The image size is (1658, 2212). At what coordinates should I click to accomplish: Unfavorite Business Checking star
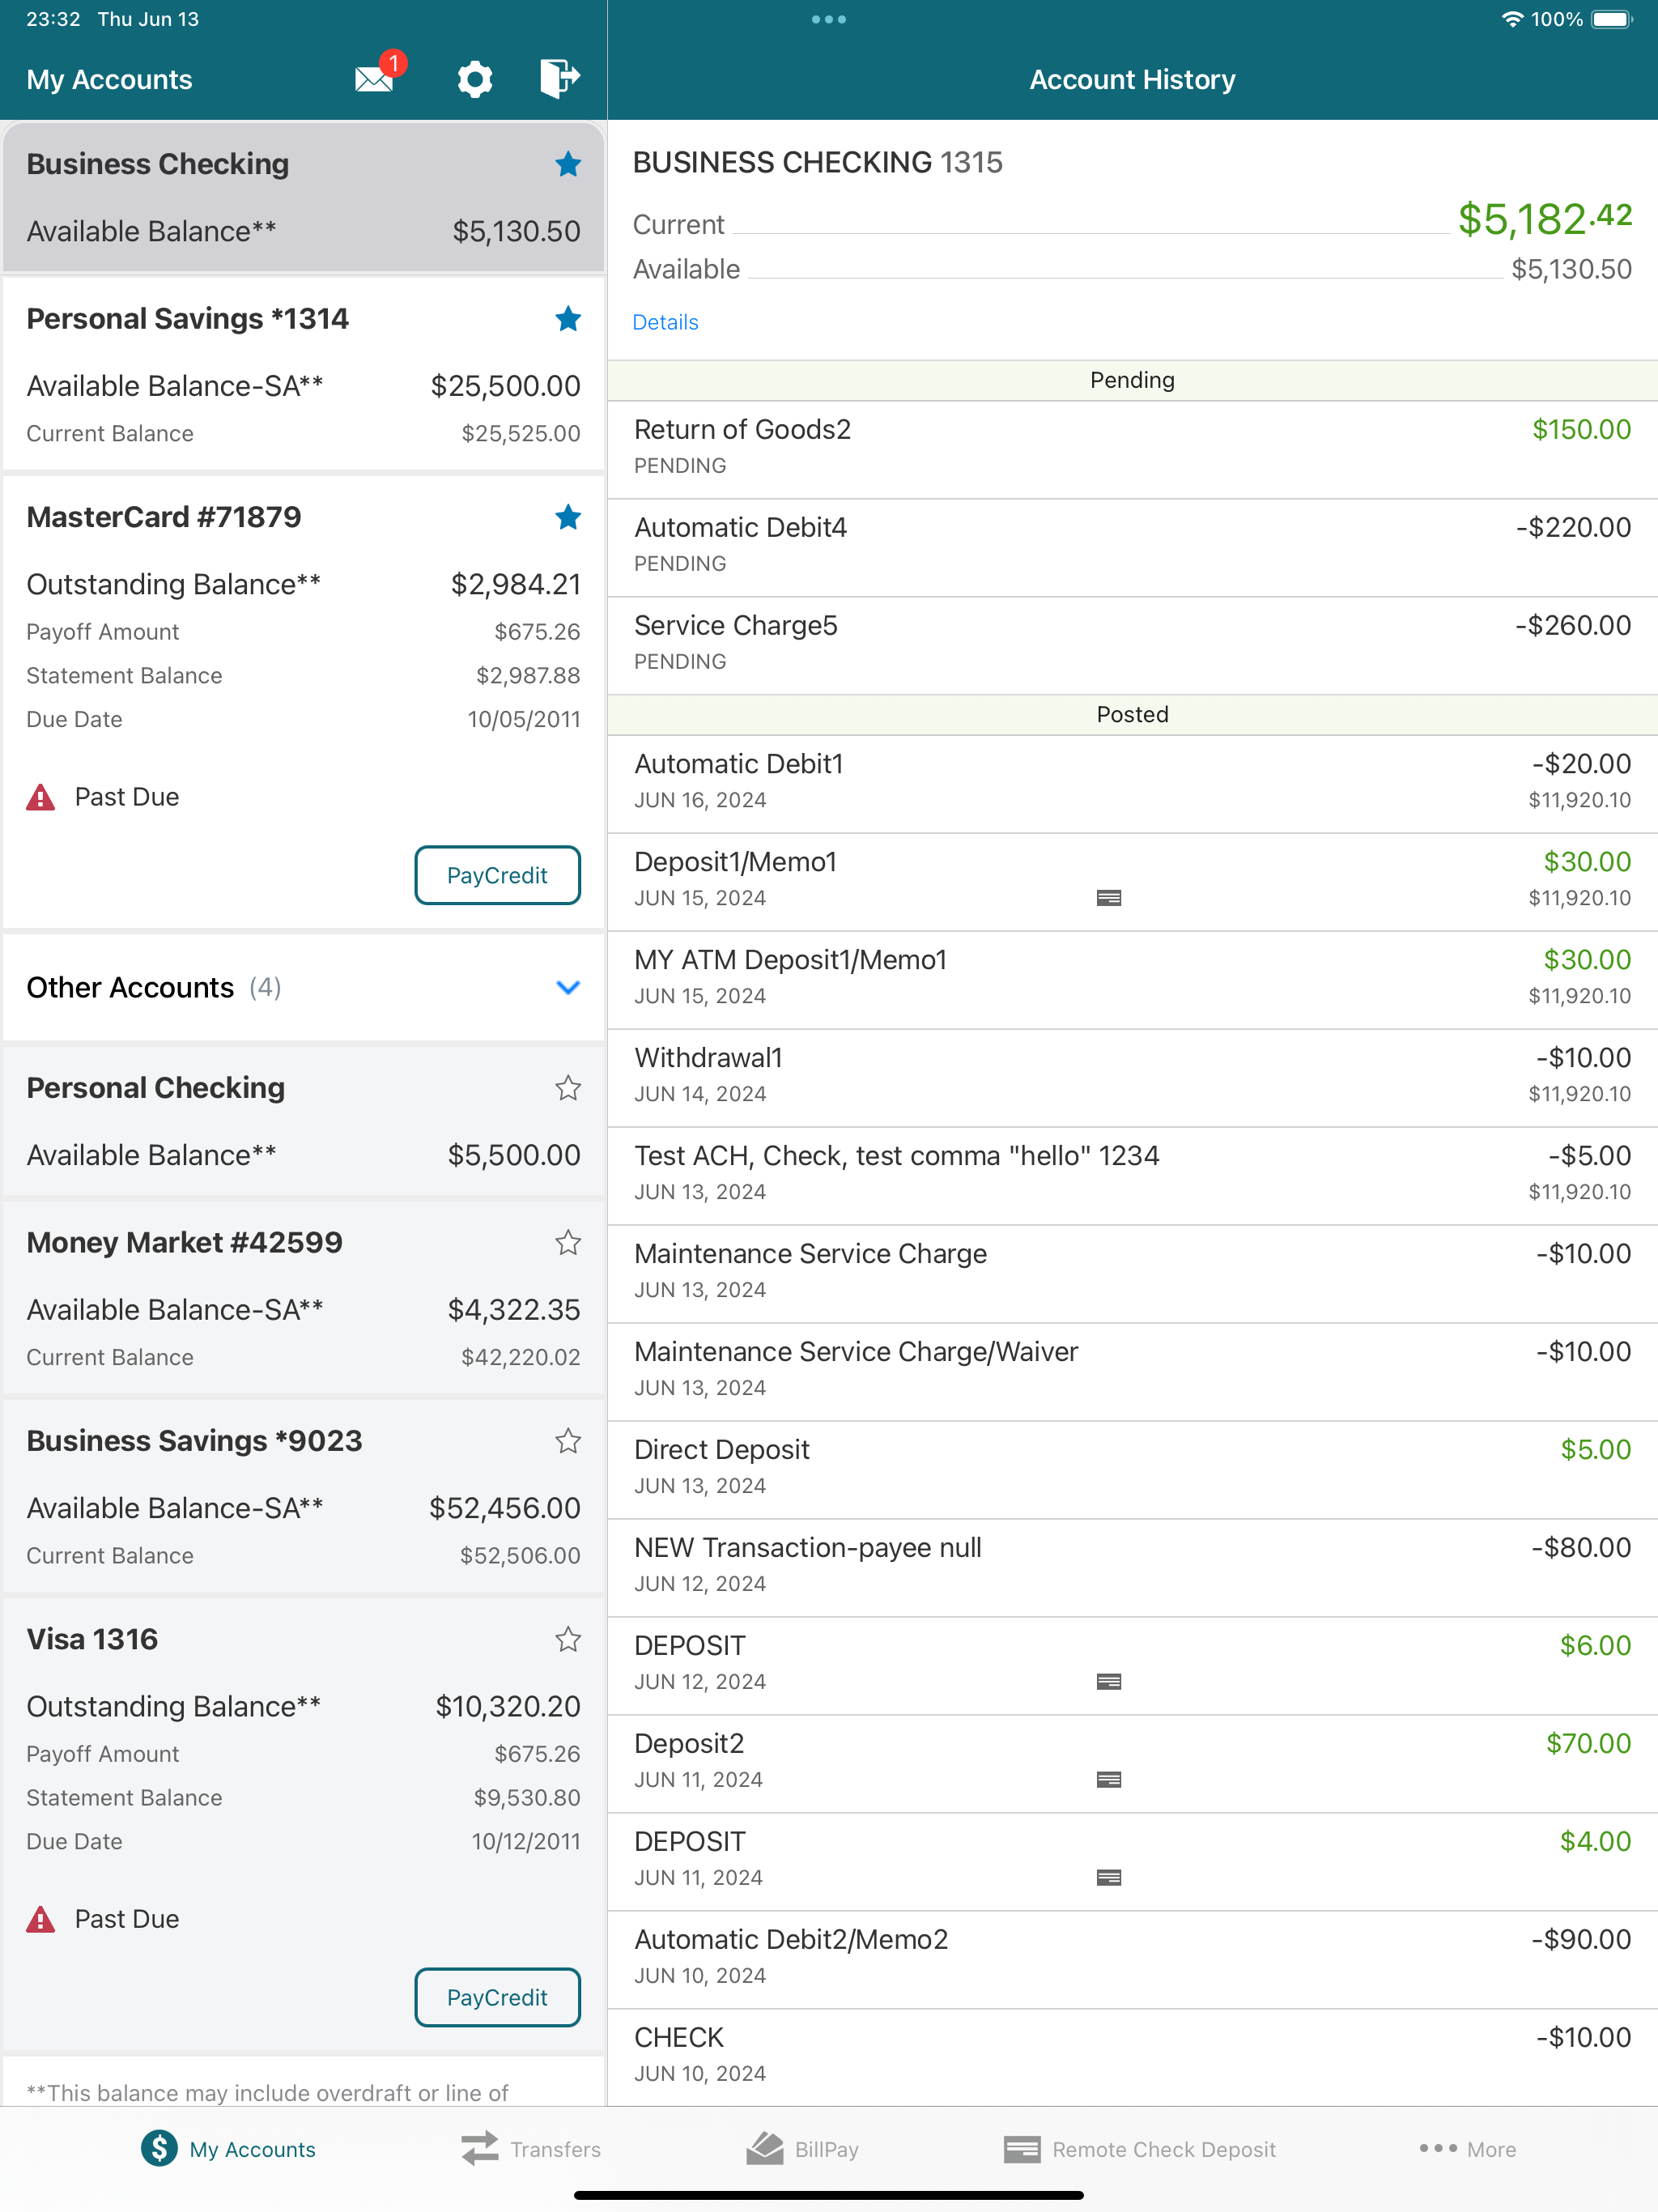[x=568, y=164]
